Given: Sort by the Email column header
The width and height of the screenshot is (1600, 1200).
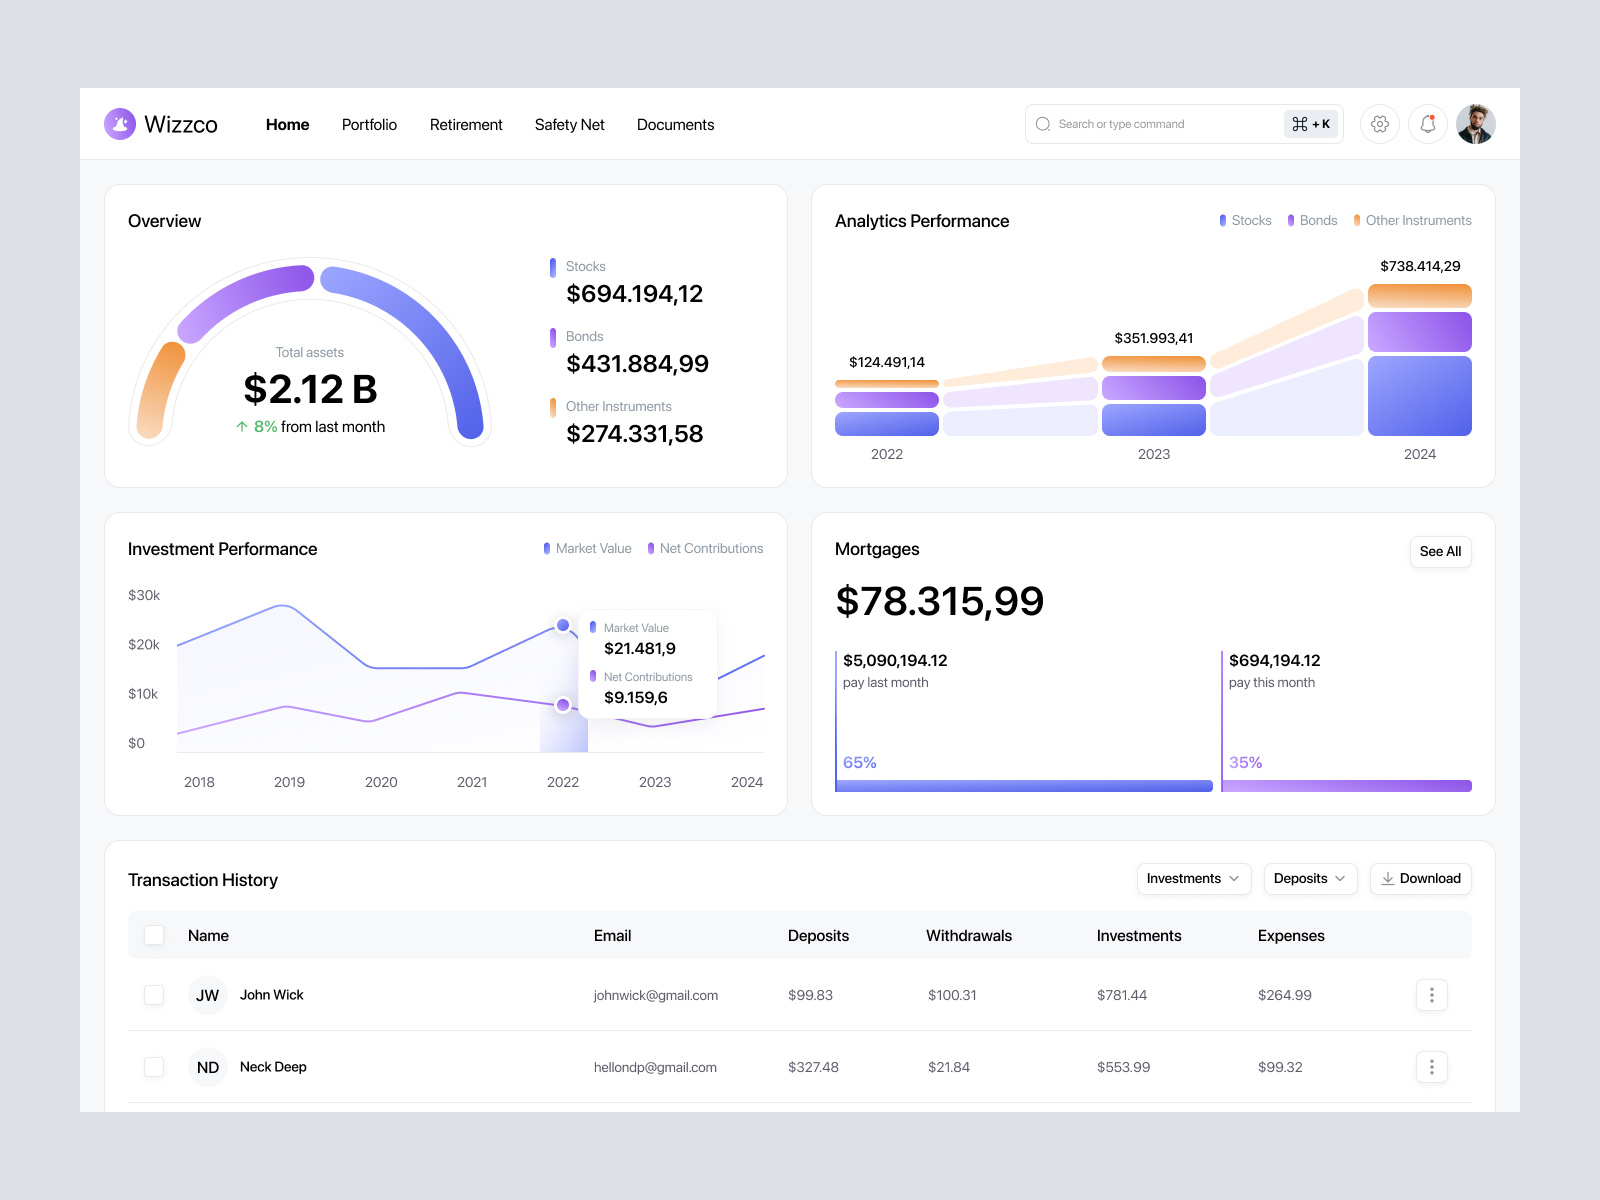Looking at the screenshot, I should tap(612, 936).
